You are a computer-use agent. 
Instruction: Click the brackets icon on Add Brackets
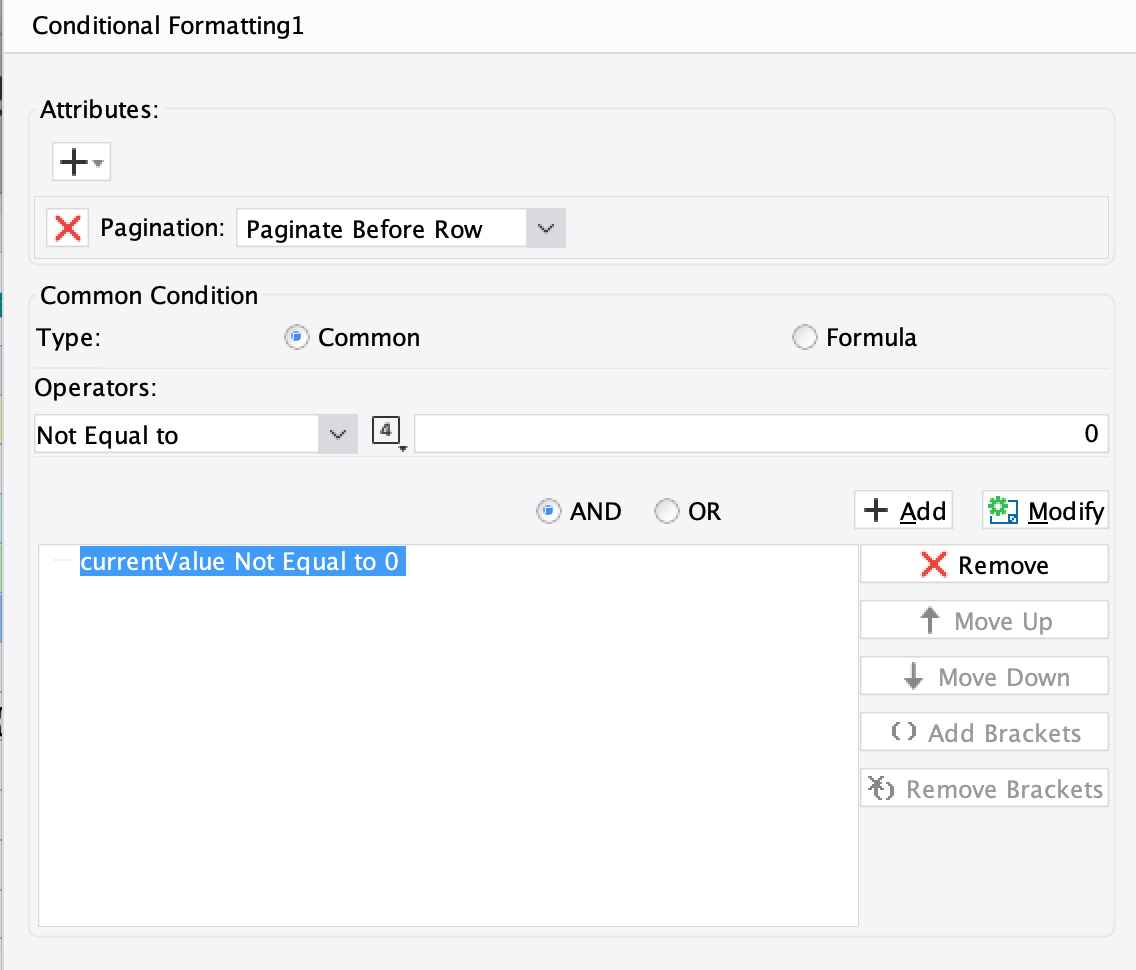903,732
